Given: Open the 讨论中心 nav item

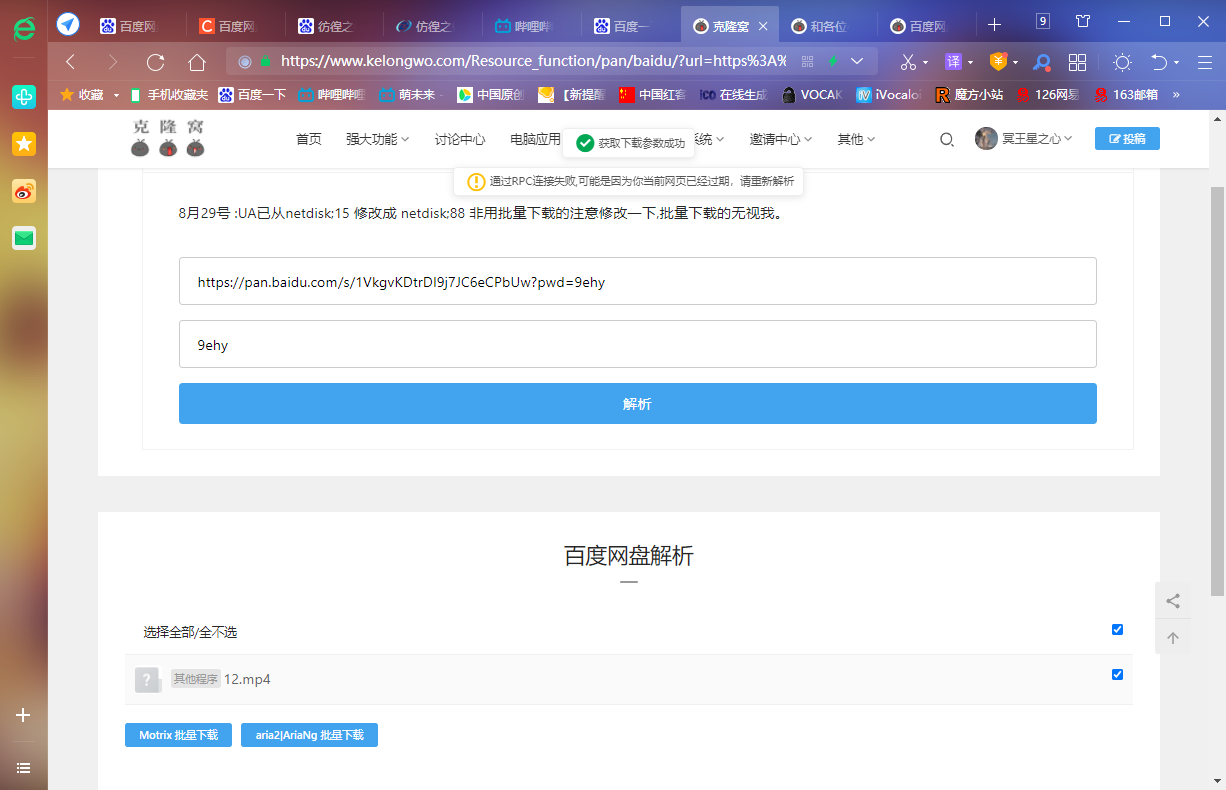Looking at the screenshot, I should [460, 139].
